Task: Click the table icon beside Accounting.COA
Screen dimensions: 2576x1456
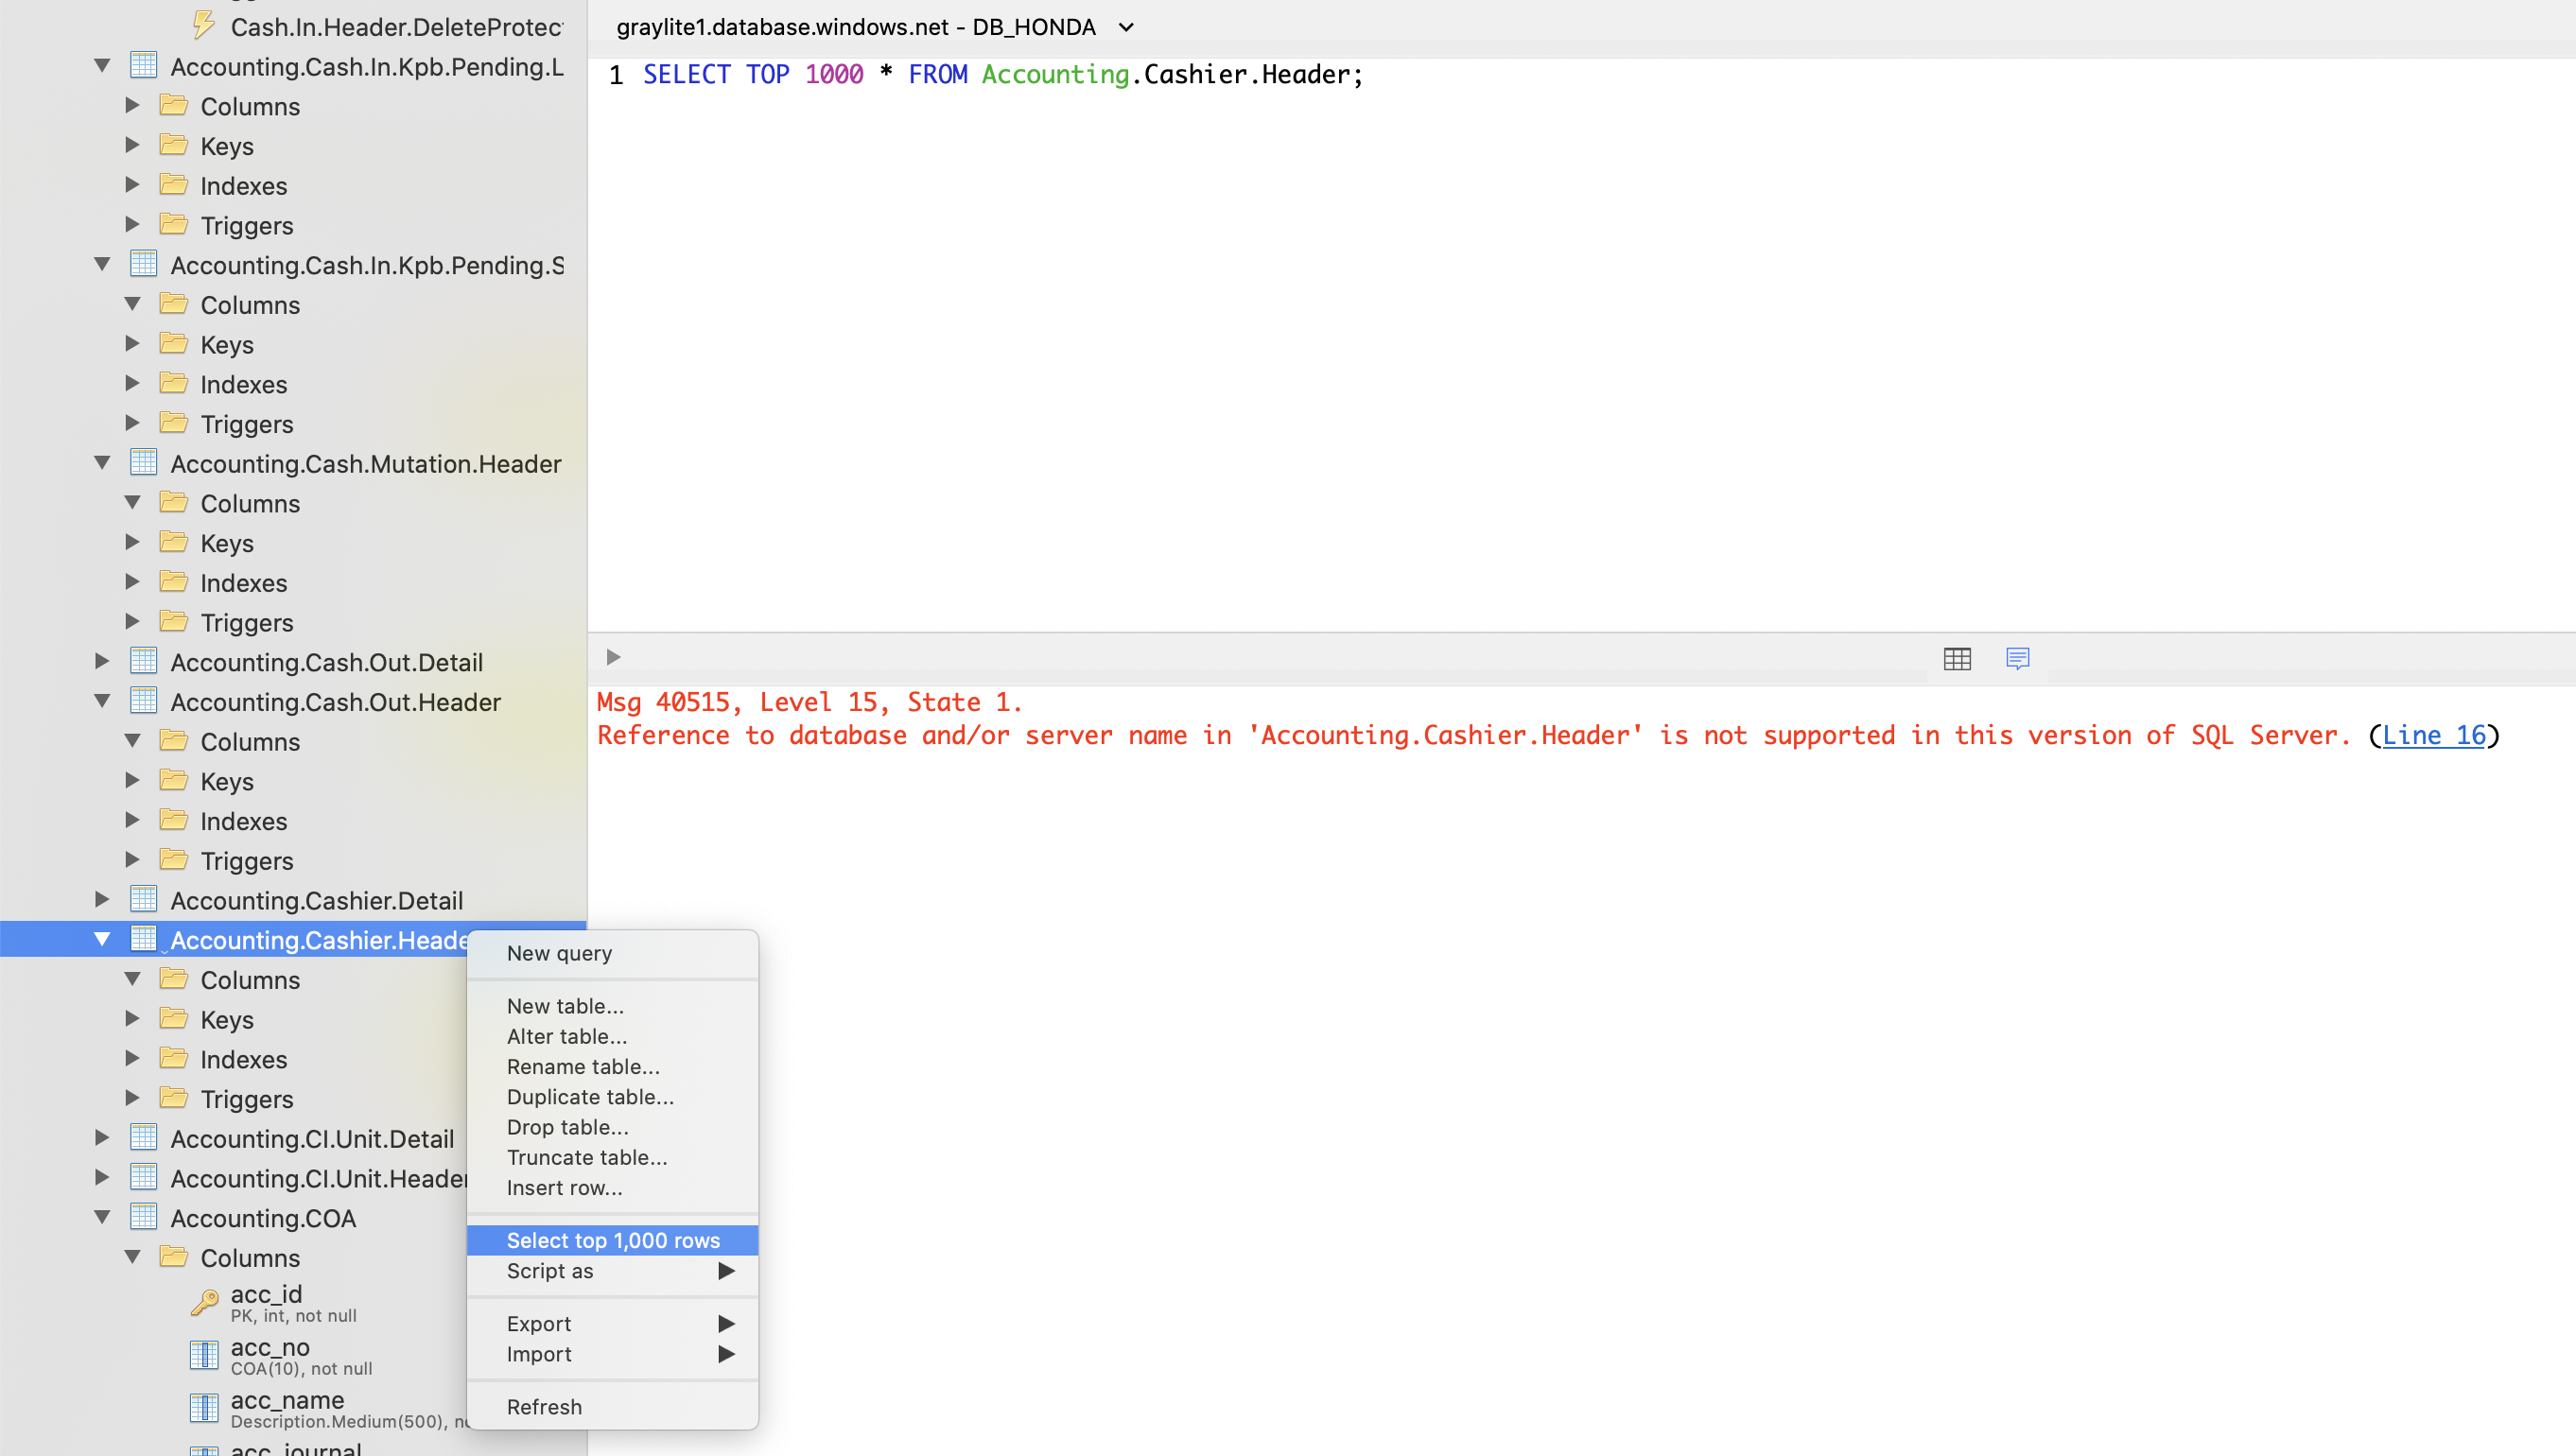Action: tap(143, 1216)
